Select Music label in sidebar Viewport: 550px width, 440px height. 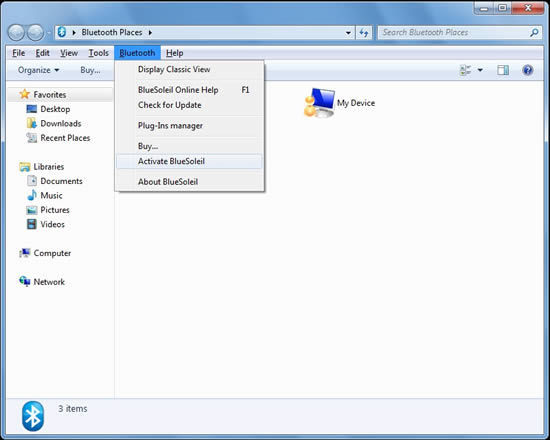click(52, 195)
